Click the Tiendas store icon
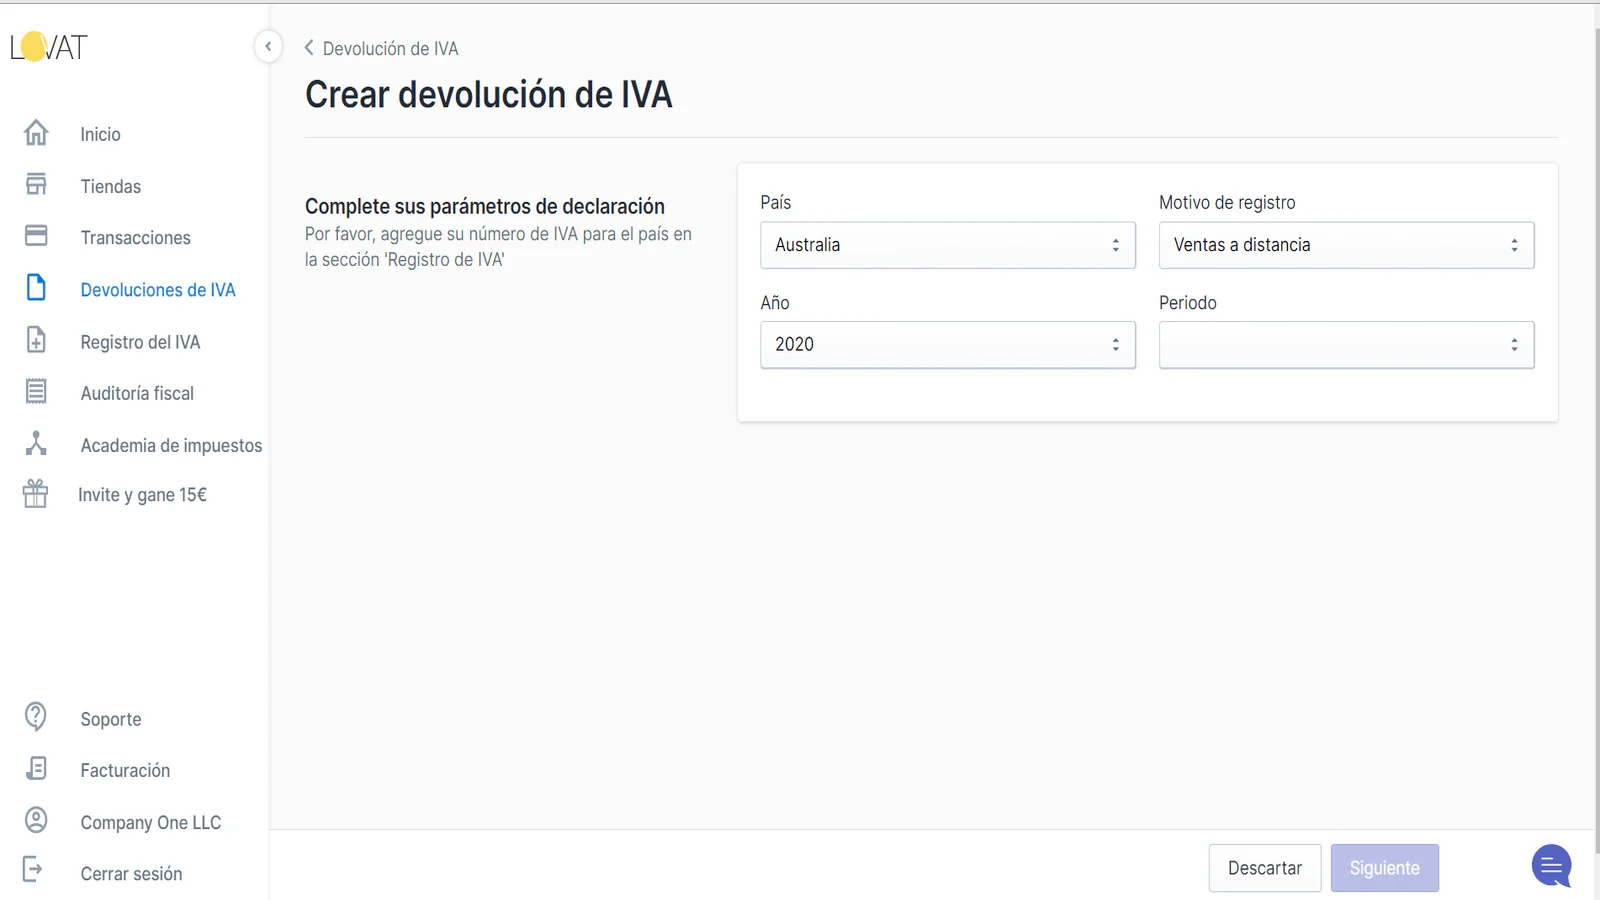This screenshot has height=900, width=1600. click(x=36, y=185)
